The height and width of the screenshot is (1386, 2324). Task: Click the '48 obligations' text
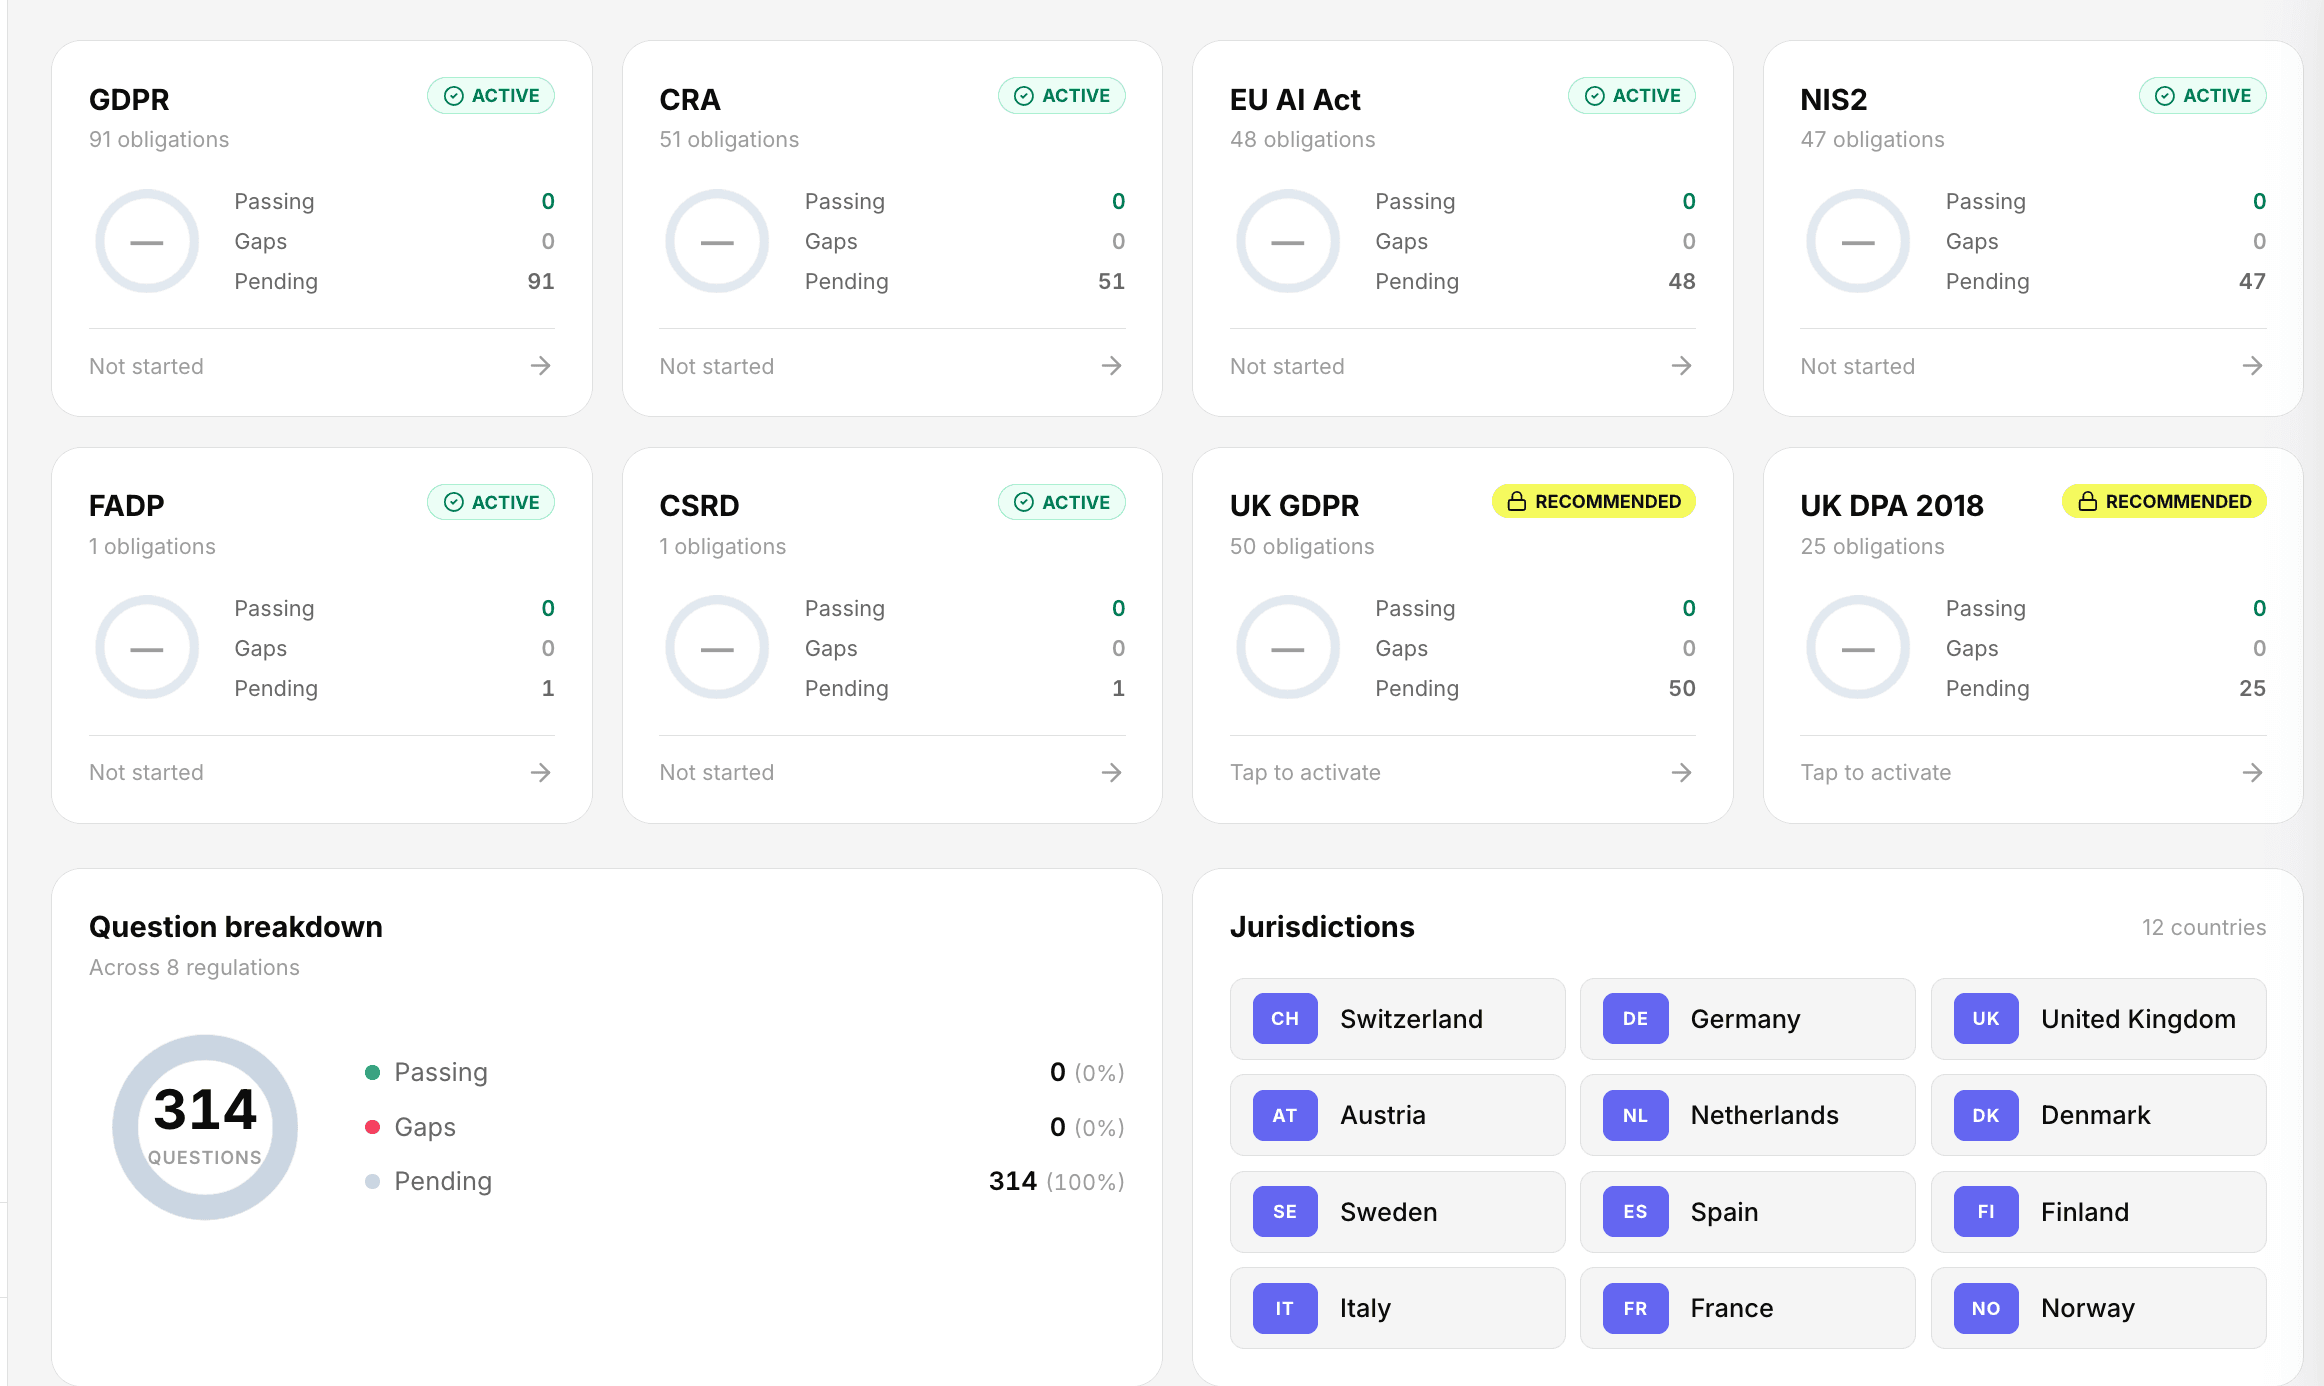click(1302, 139)
